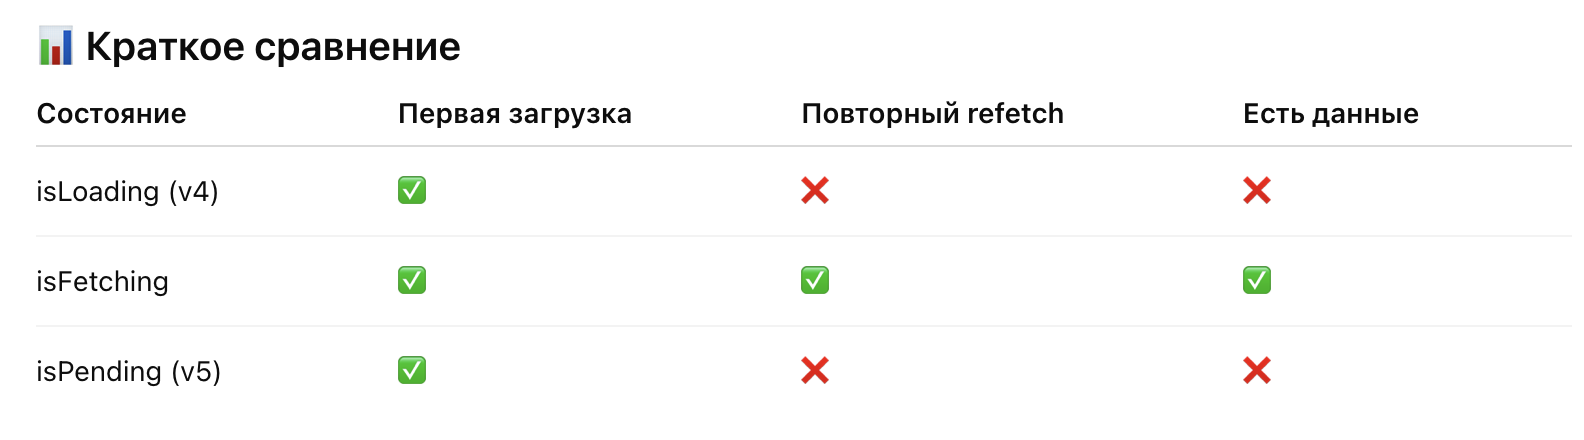Click the word 'isPending' in last row

[98, 372]
